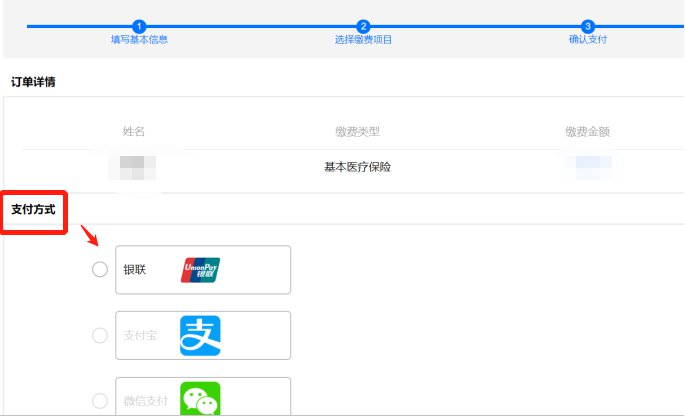This screenshot has height=417, width=685.
Task: Click the UnionPay card logo
Action: (x=200, y=270)
